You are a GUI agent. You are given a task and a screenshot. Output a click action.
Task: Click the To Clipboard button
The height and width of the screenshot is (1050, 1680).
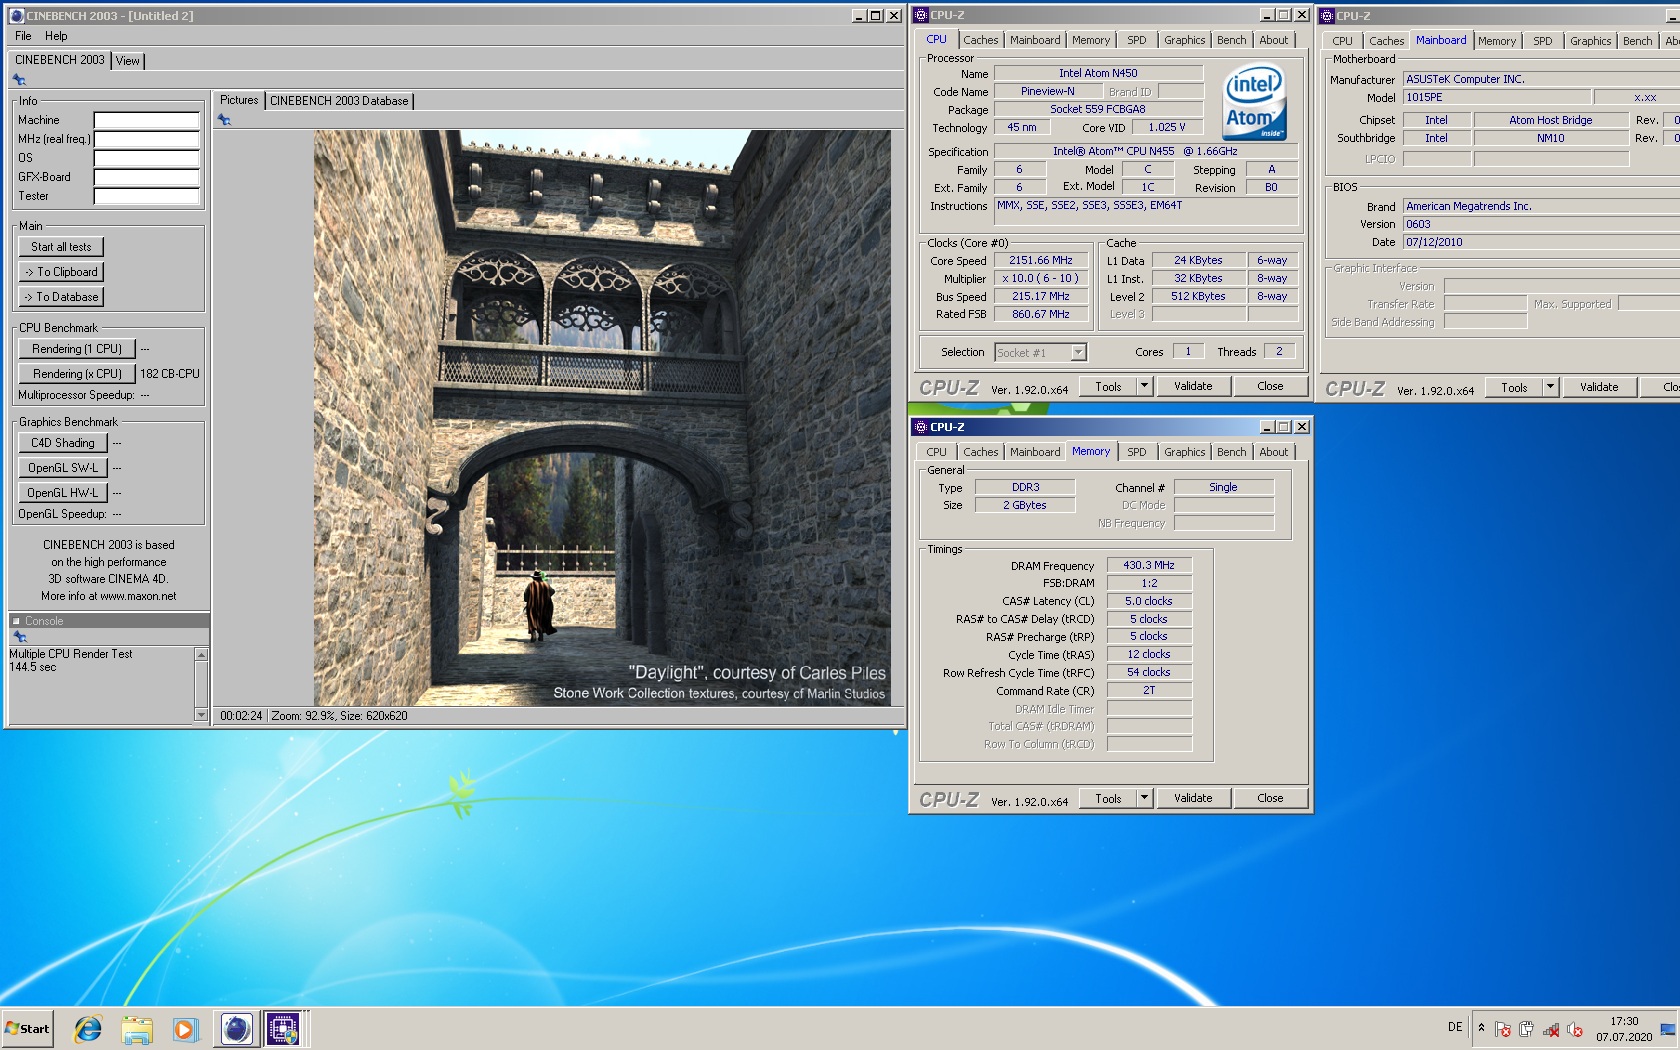61,272
